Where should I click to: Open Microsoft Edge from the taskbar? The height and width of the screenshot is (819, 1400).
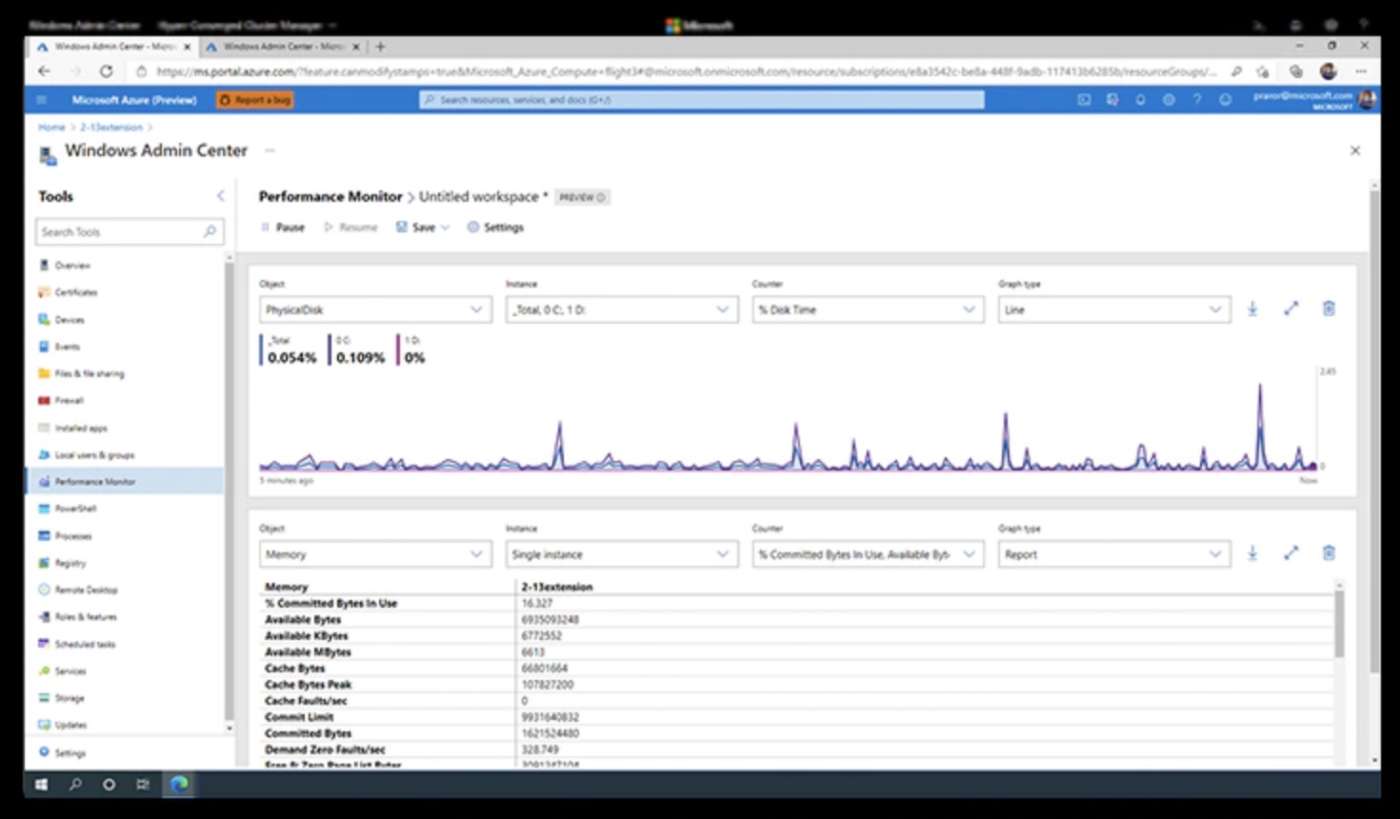pos(179,785)
